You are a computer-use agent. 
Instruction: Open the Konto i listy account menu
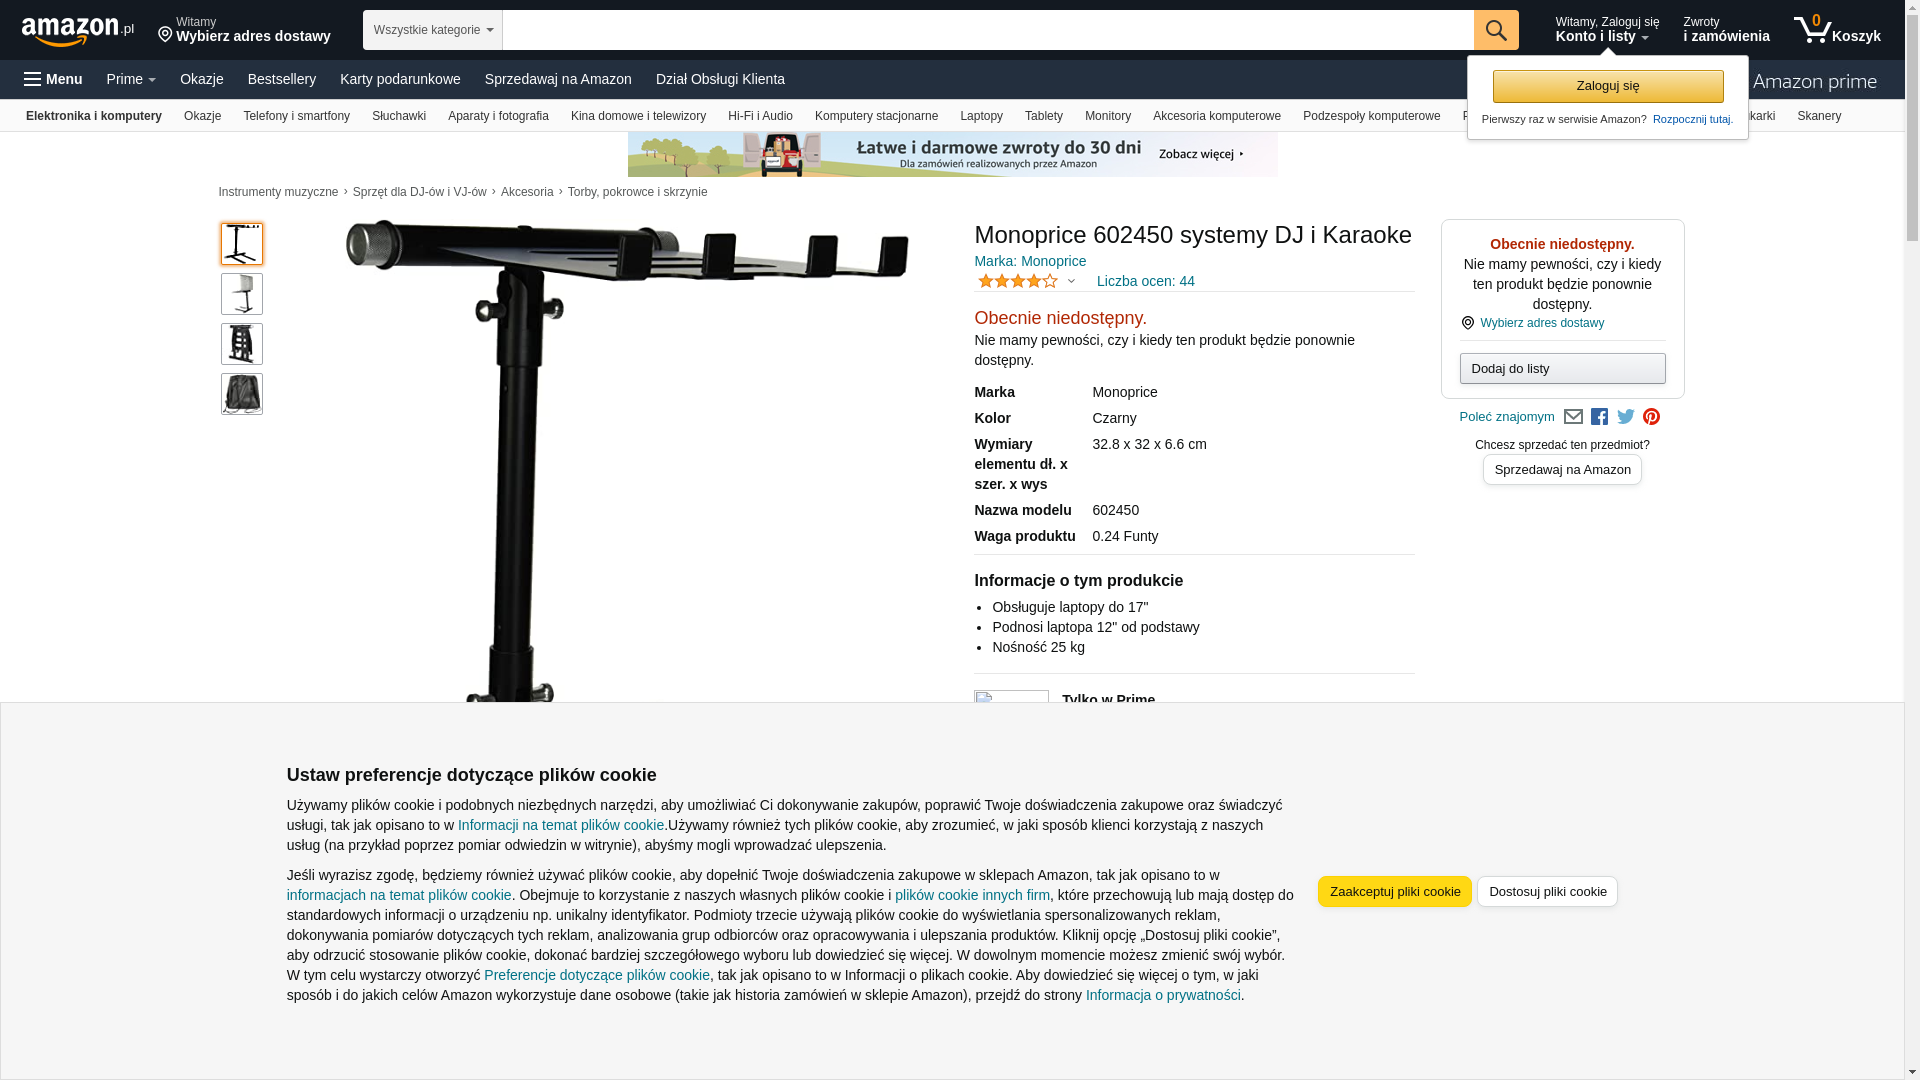tap(1606, 30)
